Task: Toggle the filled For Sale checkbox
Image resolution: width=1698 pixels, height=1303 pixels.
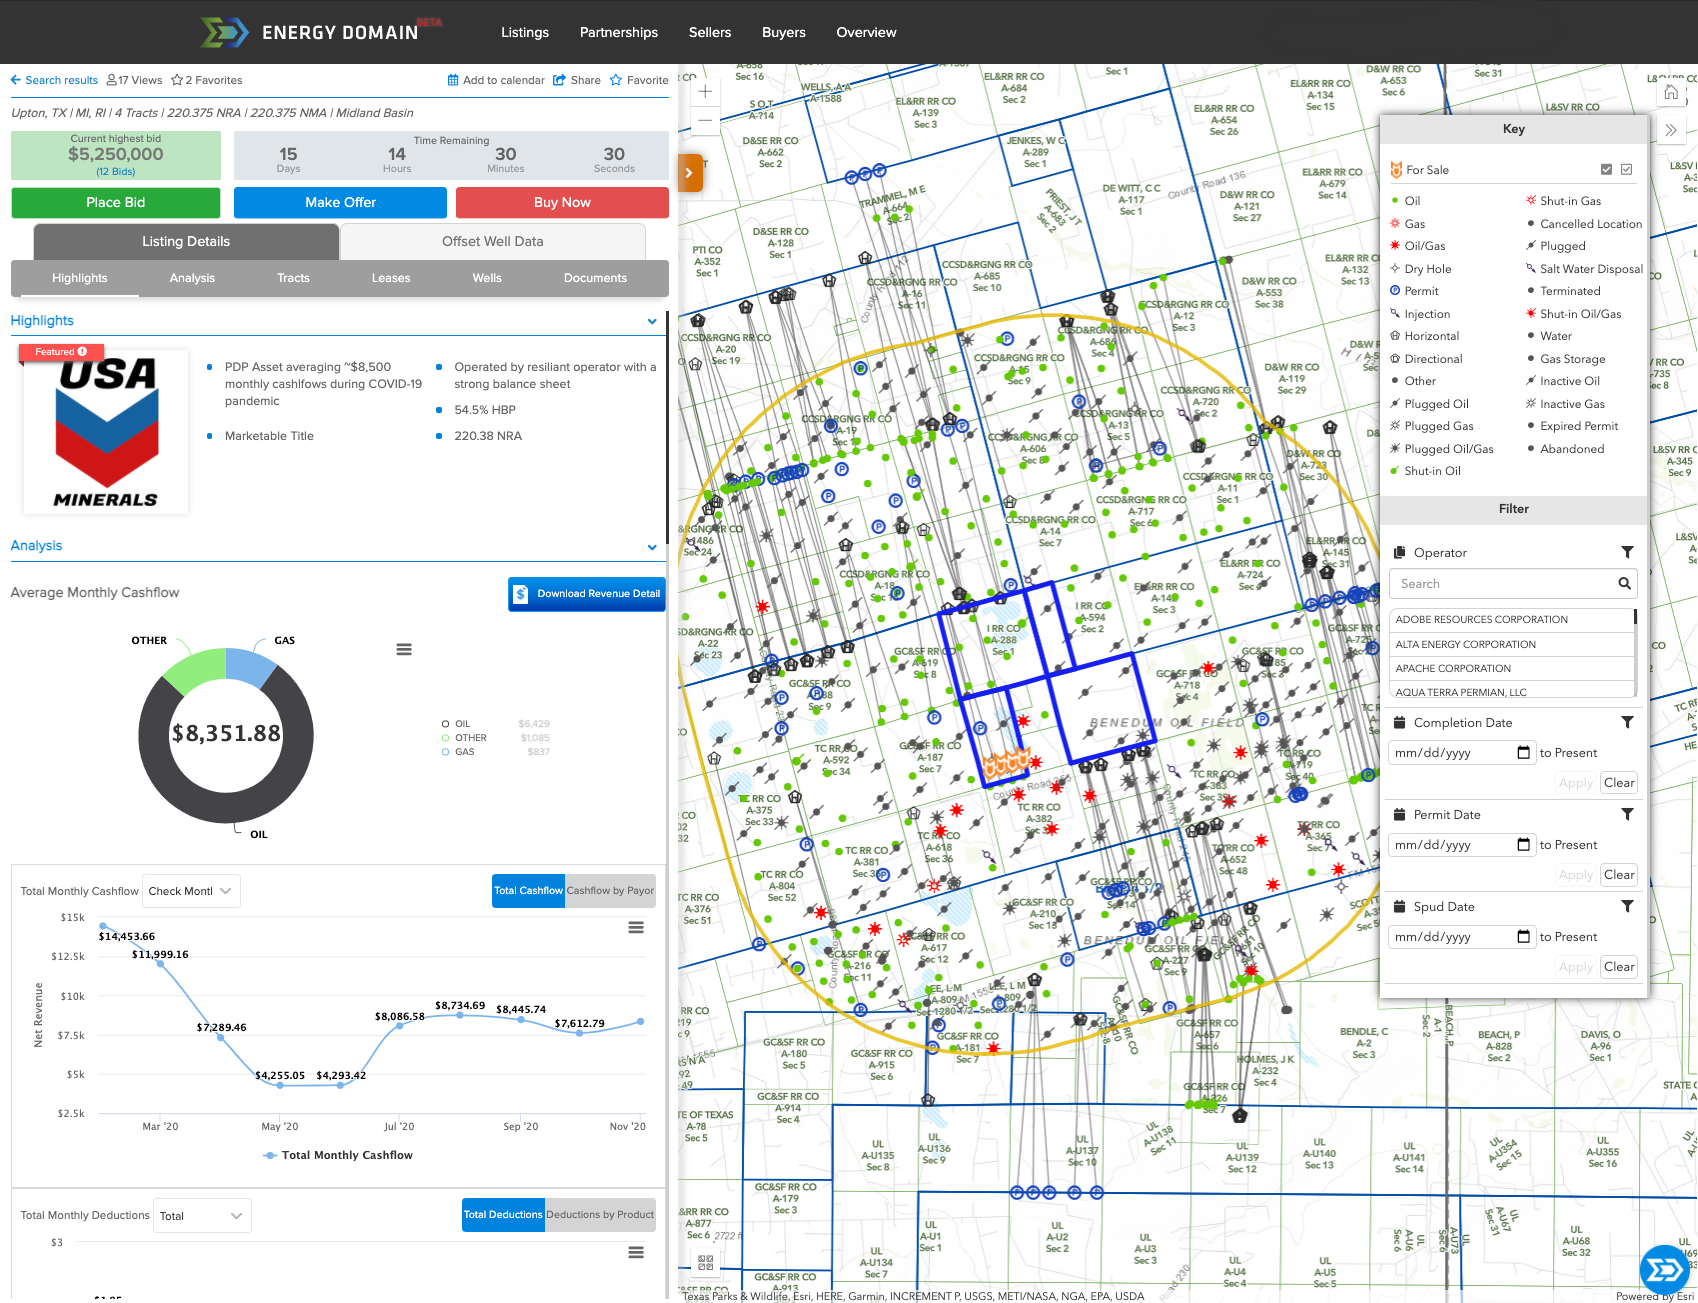Action: pyautogui.click(x=1606, y=170)
